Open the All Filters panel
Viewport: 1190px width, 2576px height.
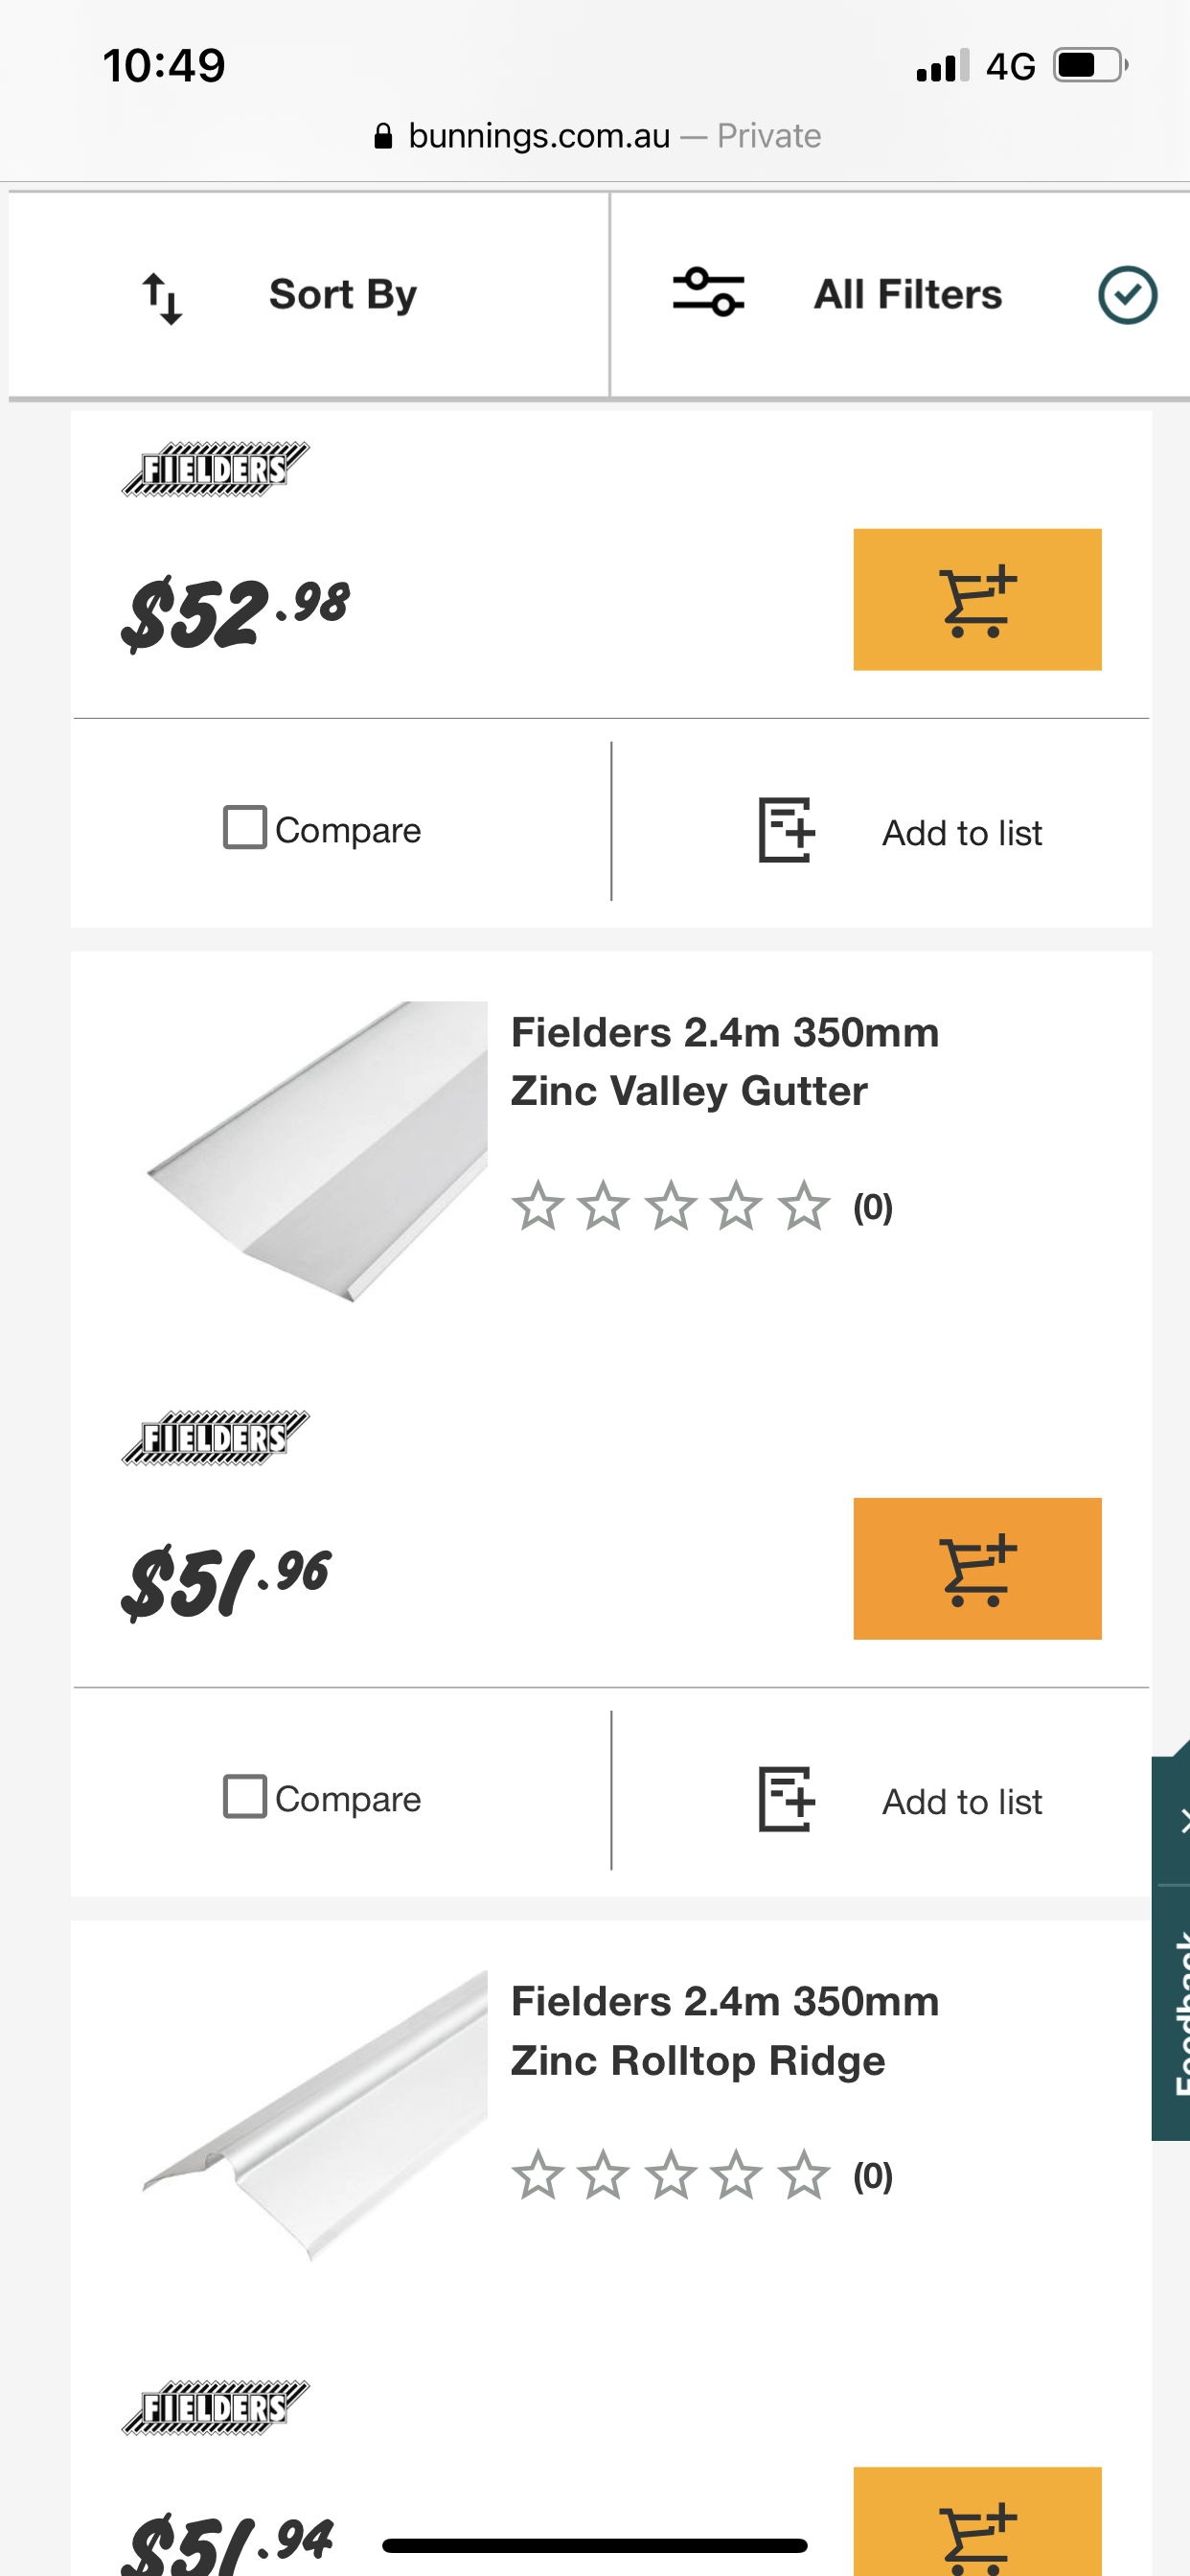(x=906, y=293)
